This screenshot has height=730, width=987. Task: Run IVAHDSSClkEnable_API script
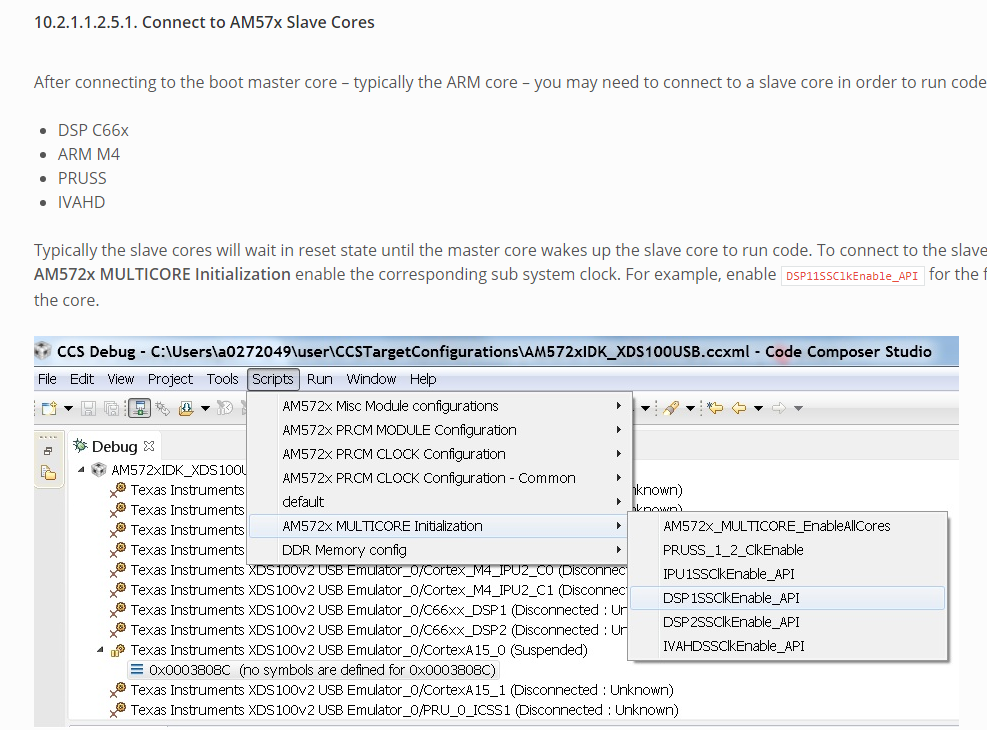click(787, 646)
